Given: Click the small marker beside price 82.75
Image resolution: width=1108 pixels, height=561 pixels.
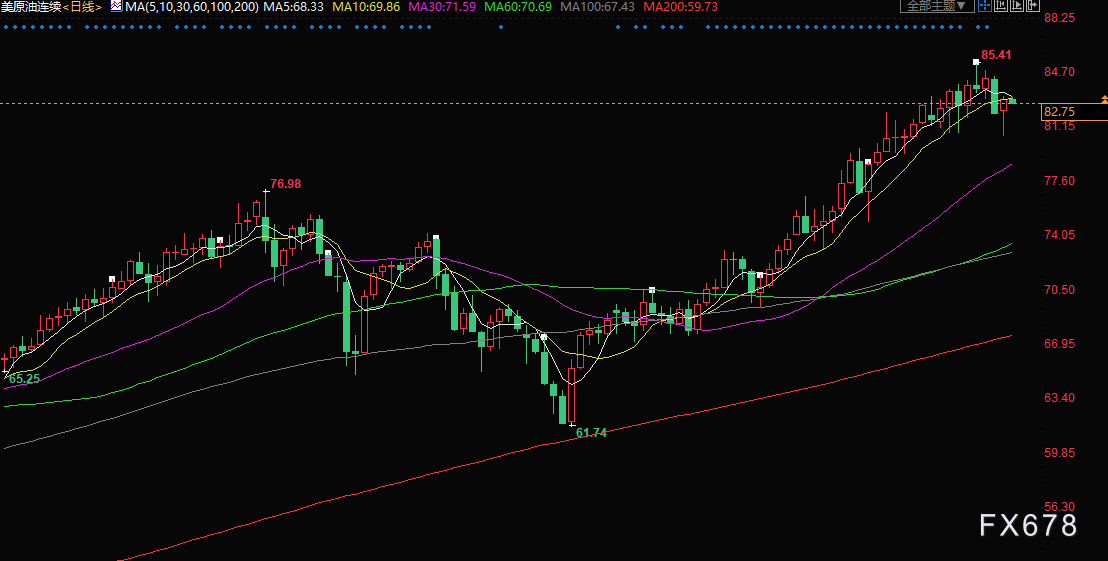Looking at the screenshot, I should pyautogui.click(x=1104, y=100).
